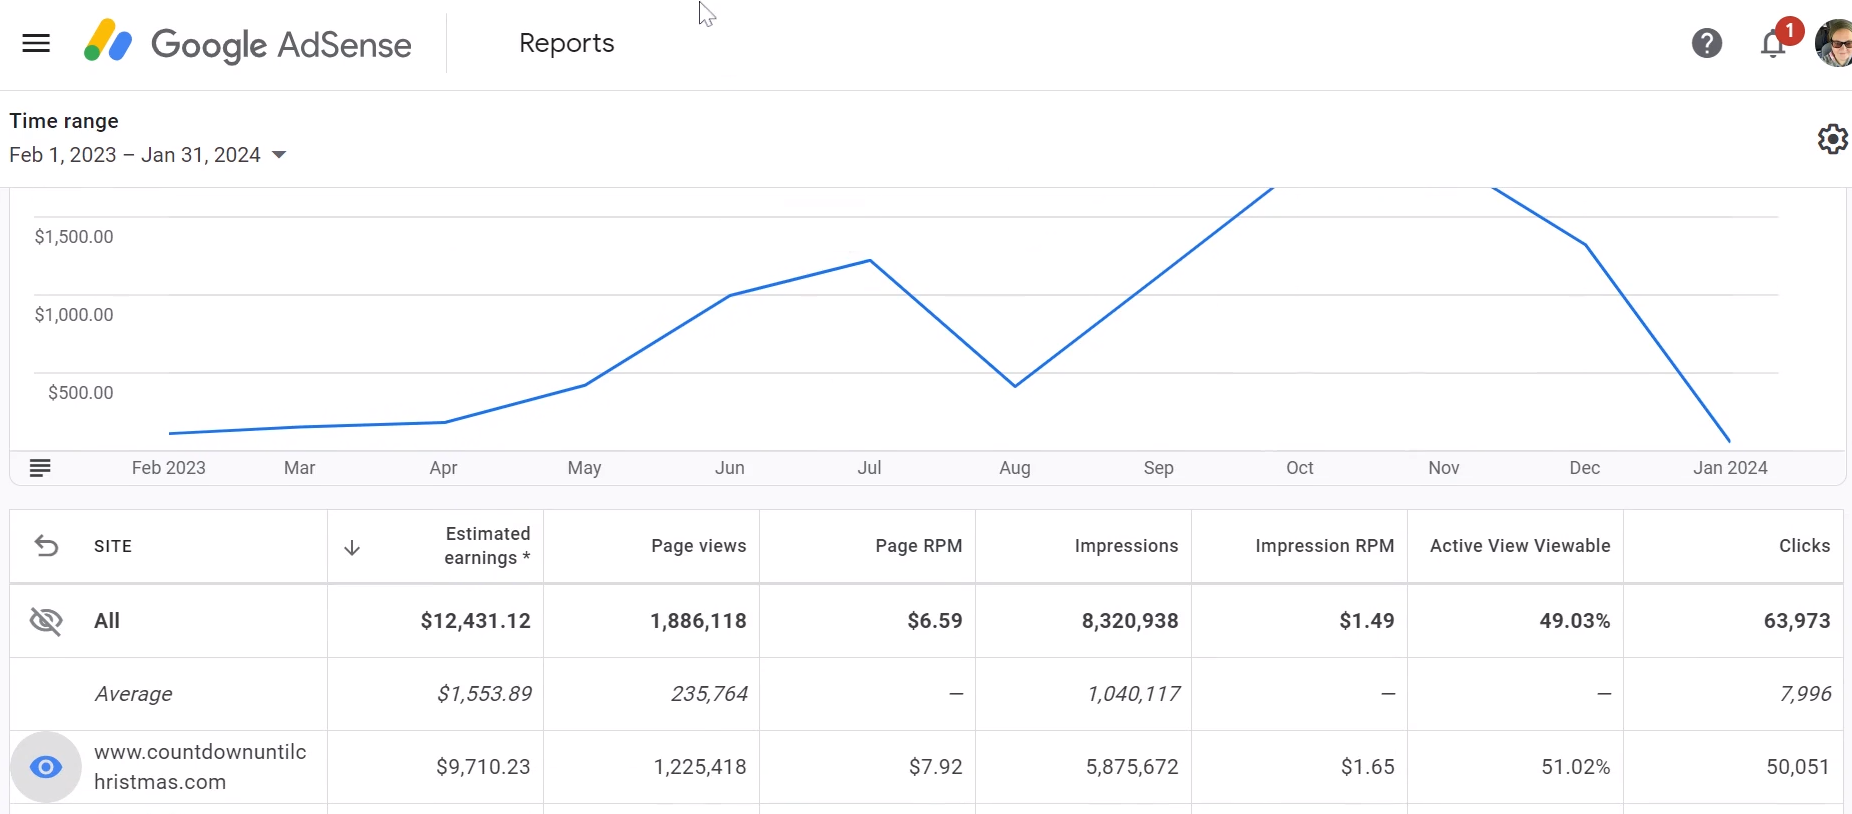Click the Oct axis label
Screen dimensions: 1852x814
click(1299, 468)
